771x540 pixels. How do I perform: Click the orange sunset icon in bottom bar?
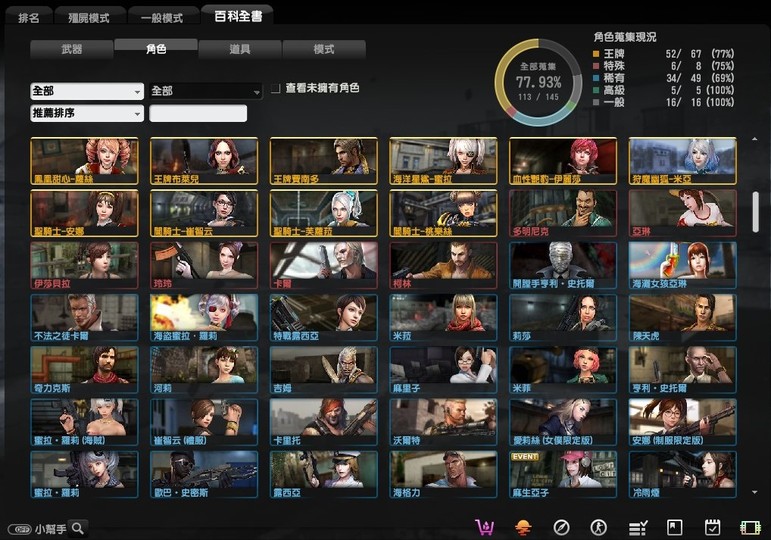523,527
